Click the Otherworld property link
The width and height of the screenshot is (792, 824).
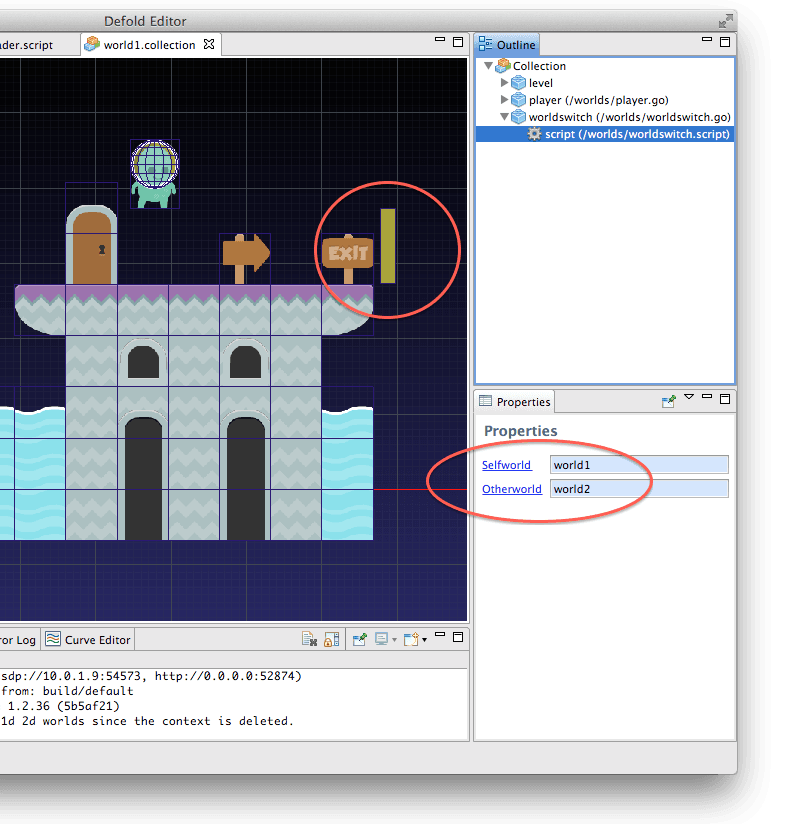click(x=511, y=489)
